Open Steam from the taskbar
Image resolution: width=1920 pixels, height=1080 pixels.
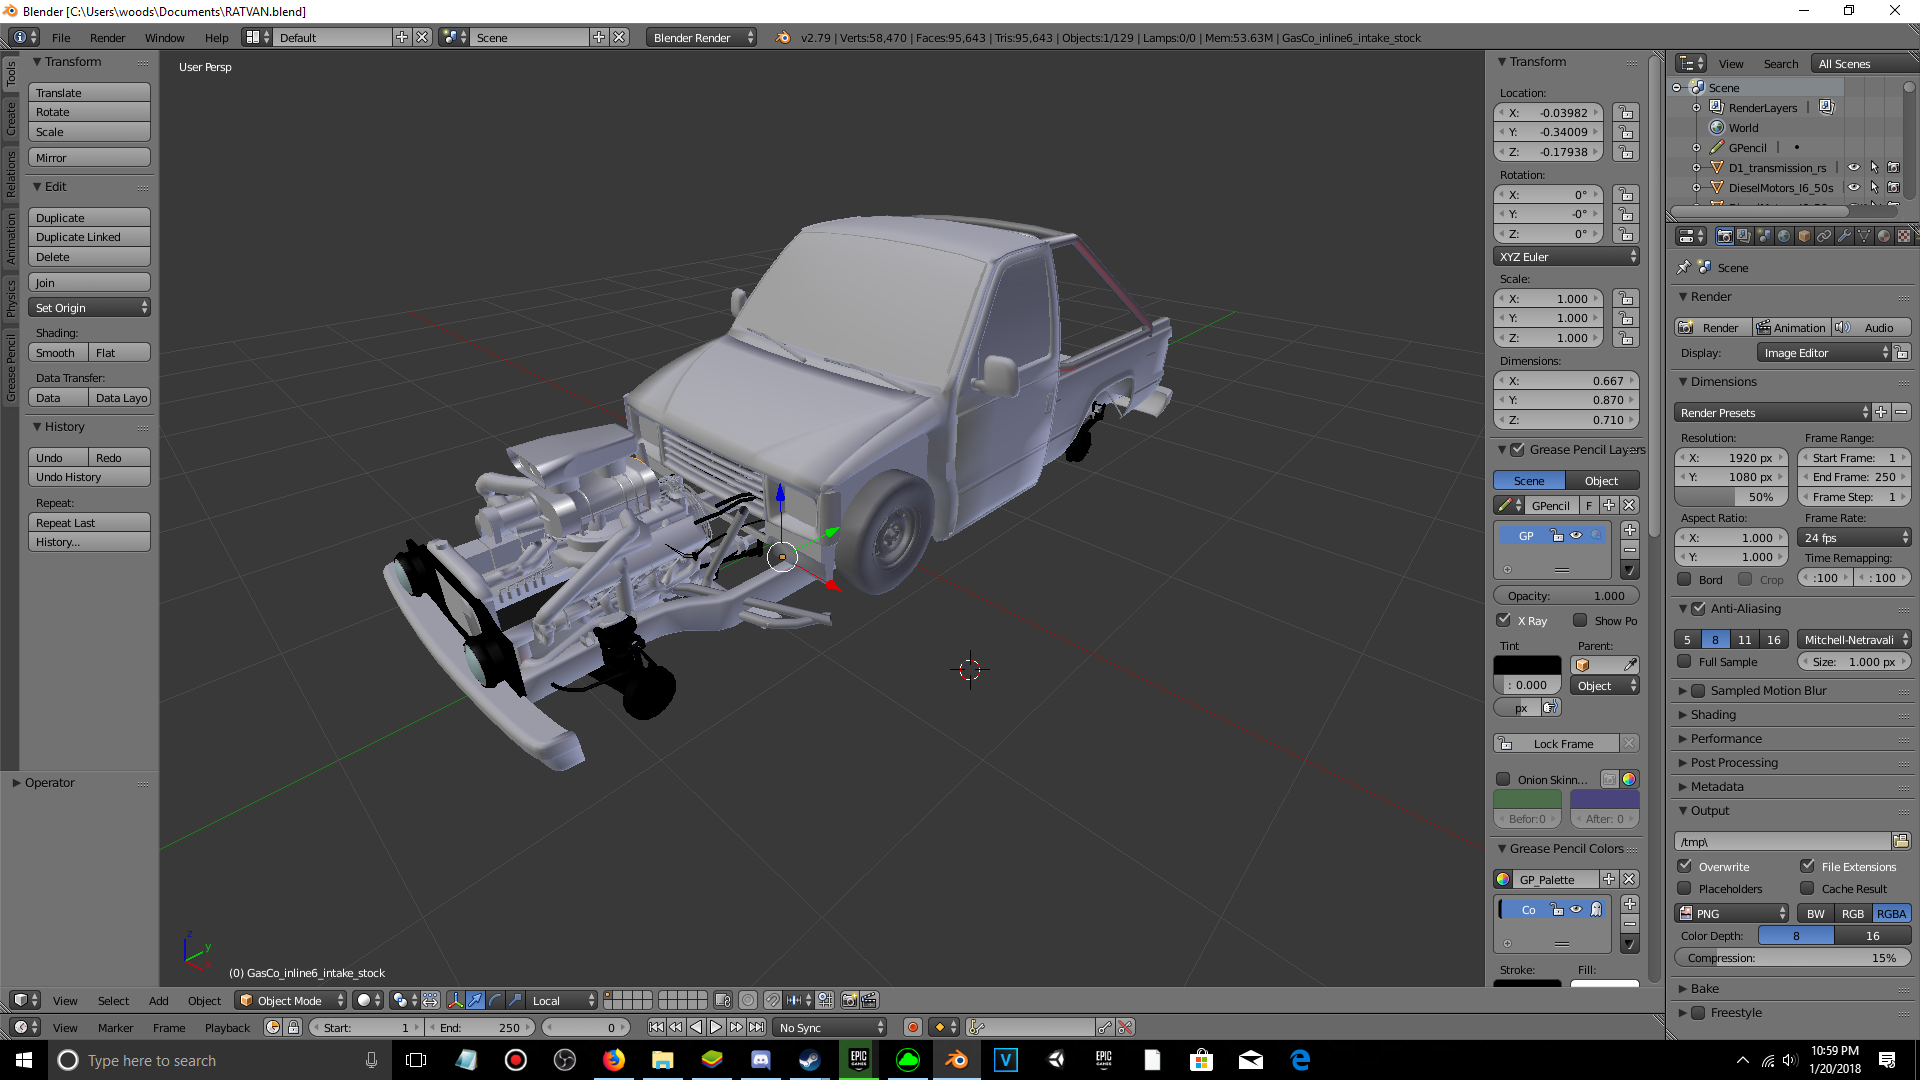coord(809,1060)
